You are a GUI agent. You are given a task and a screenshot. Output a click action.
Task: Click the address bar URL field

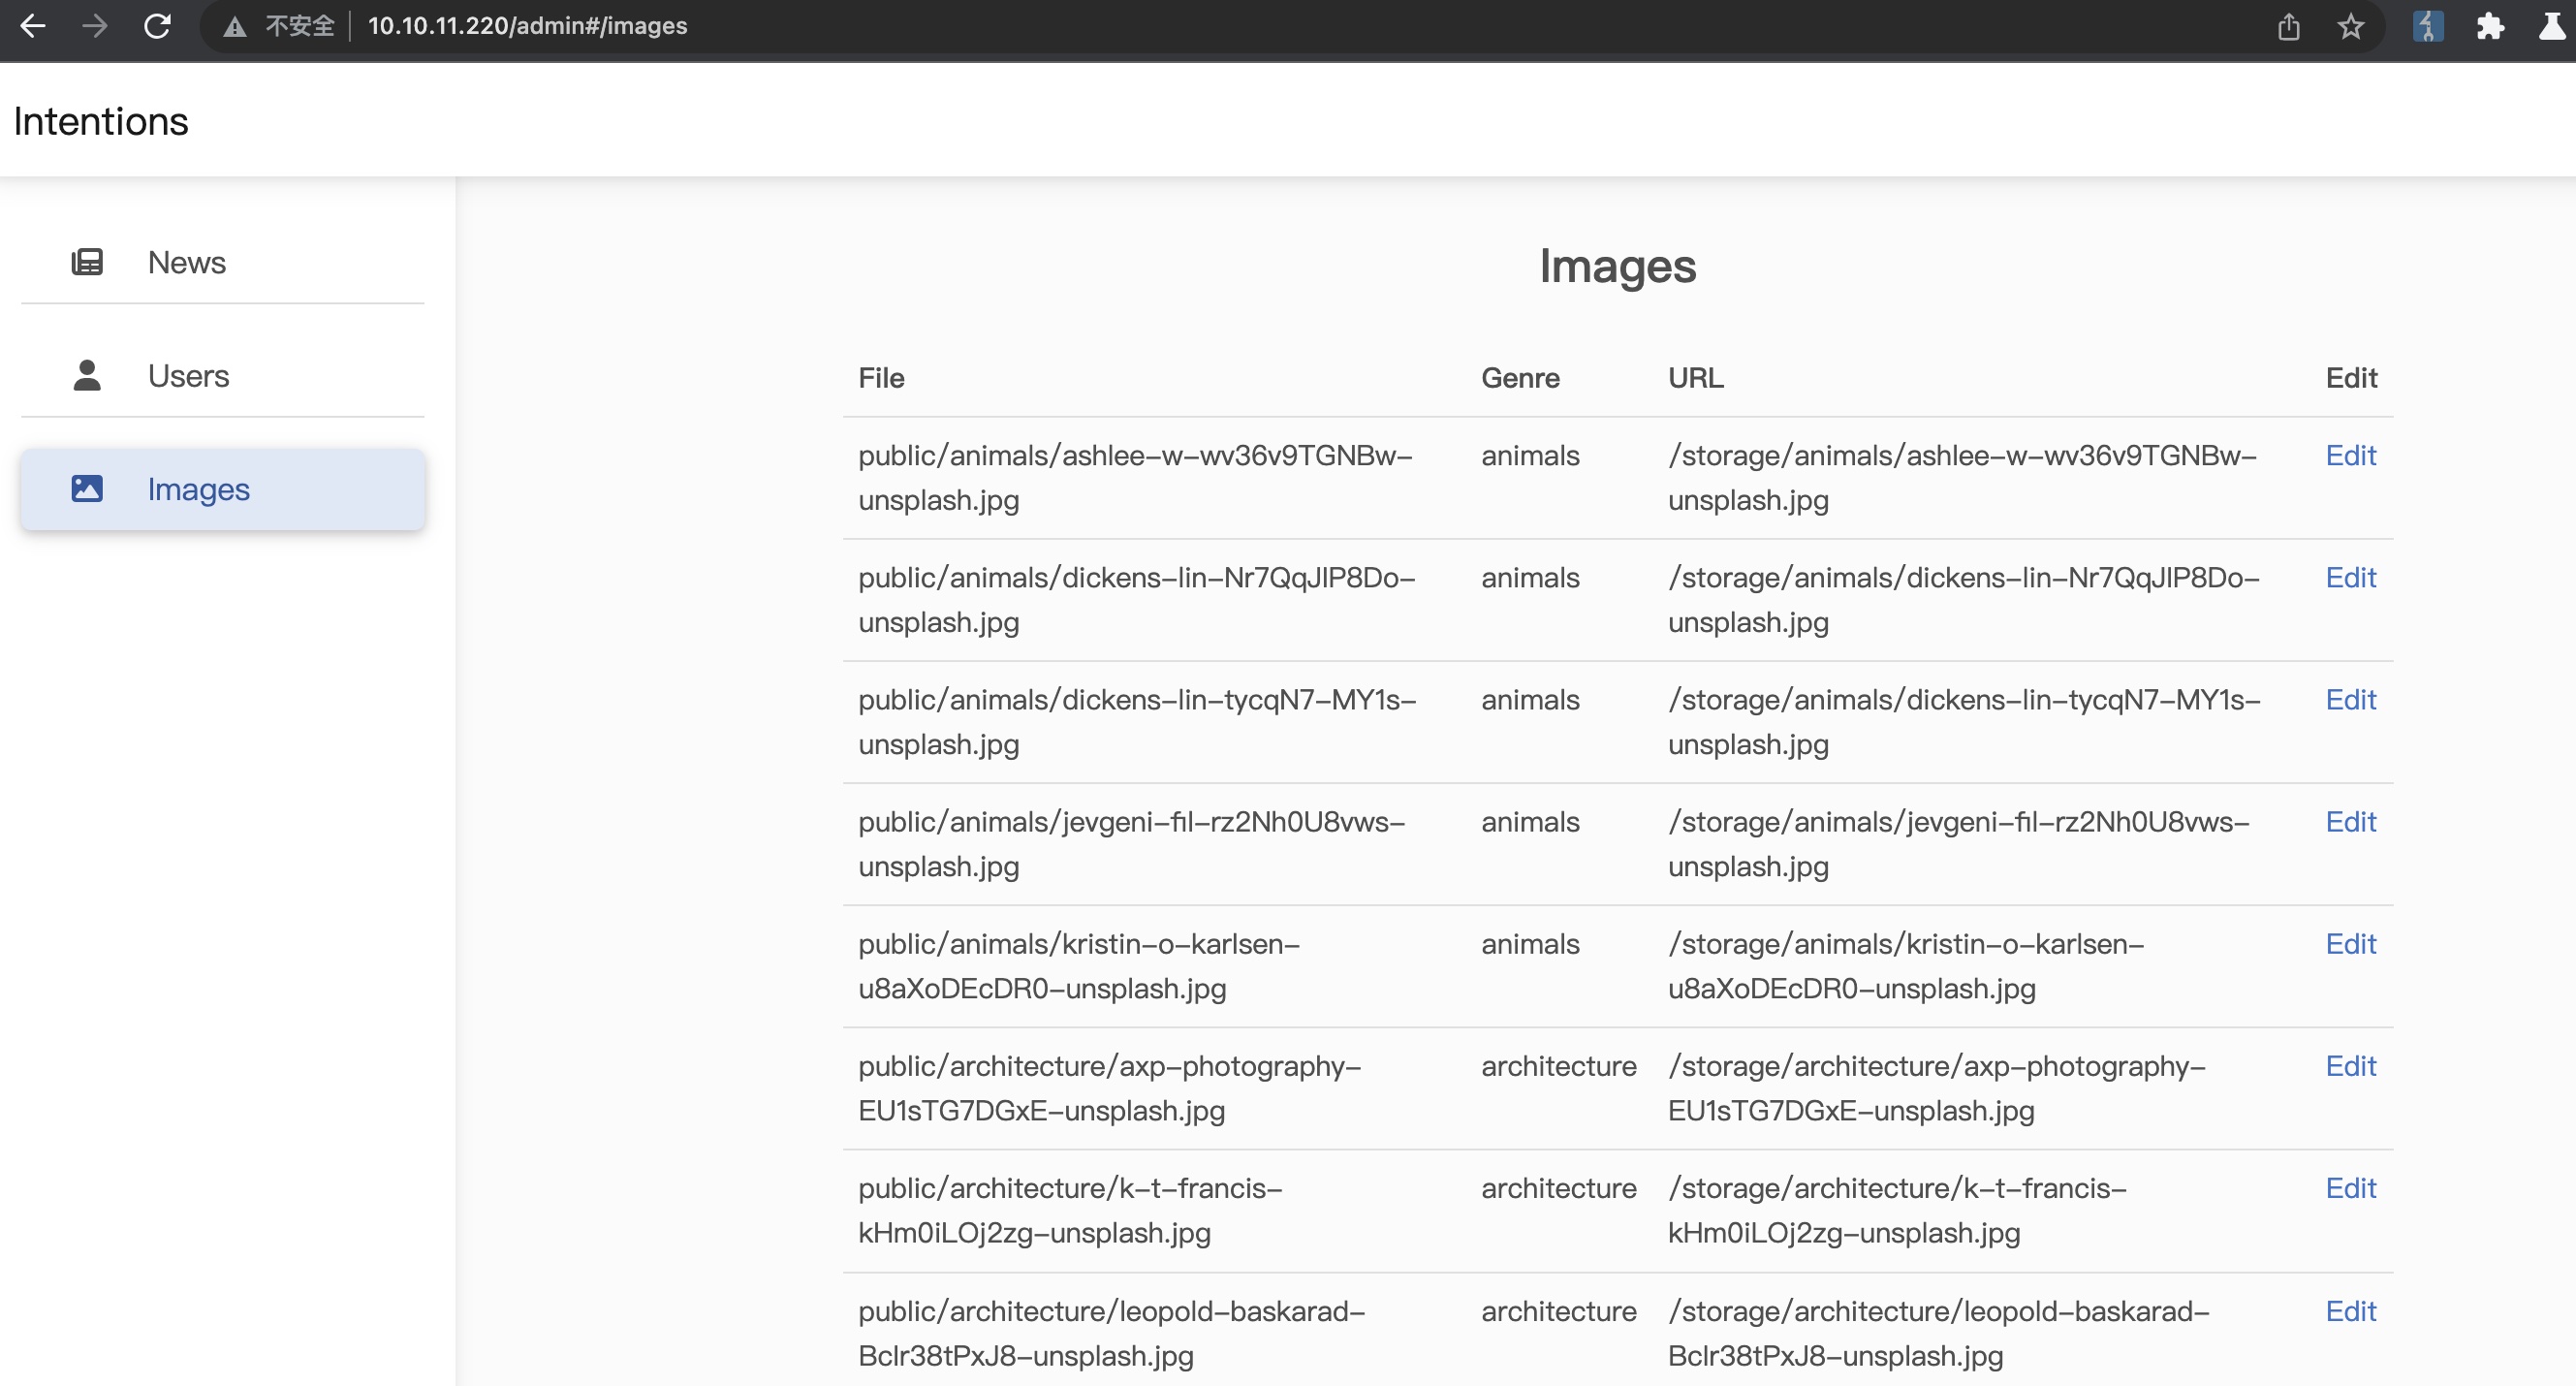(527, 26)
